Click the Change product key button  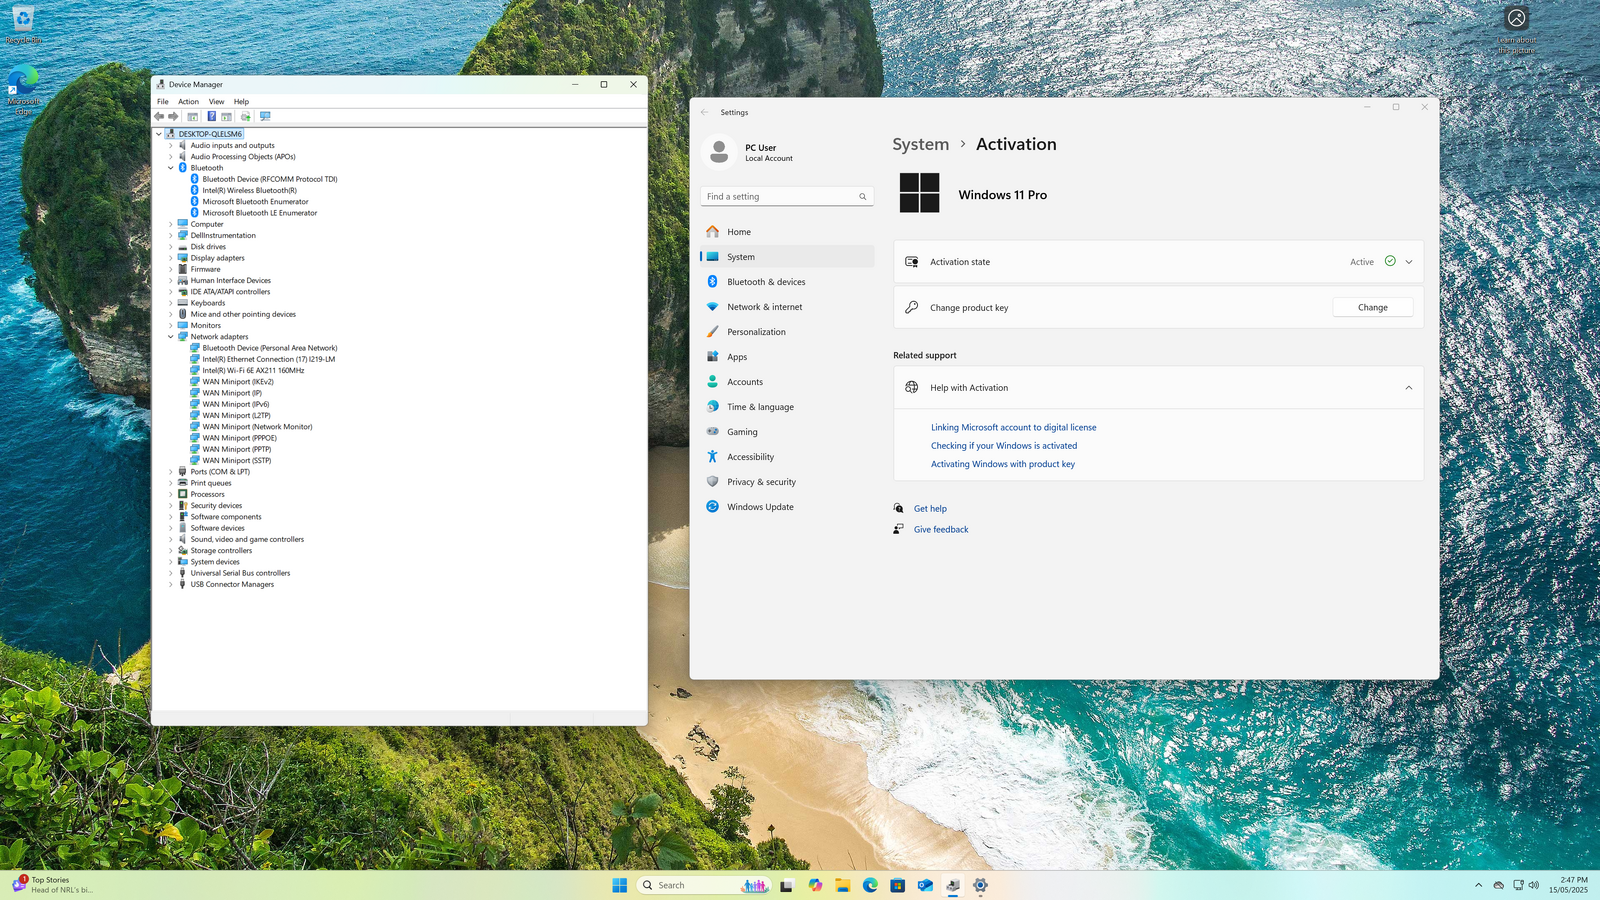coord(1372,308)
